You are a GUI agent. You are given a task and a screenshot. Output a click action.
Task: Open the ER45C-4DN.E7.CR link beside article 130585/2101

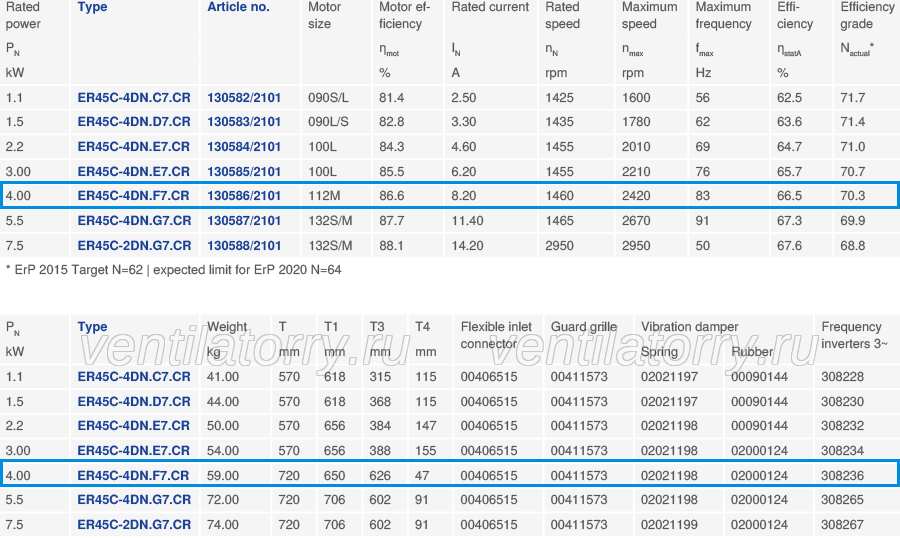(133, 171)
